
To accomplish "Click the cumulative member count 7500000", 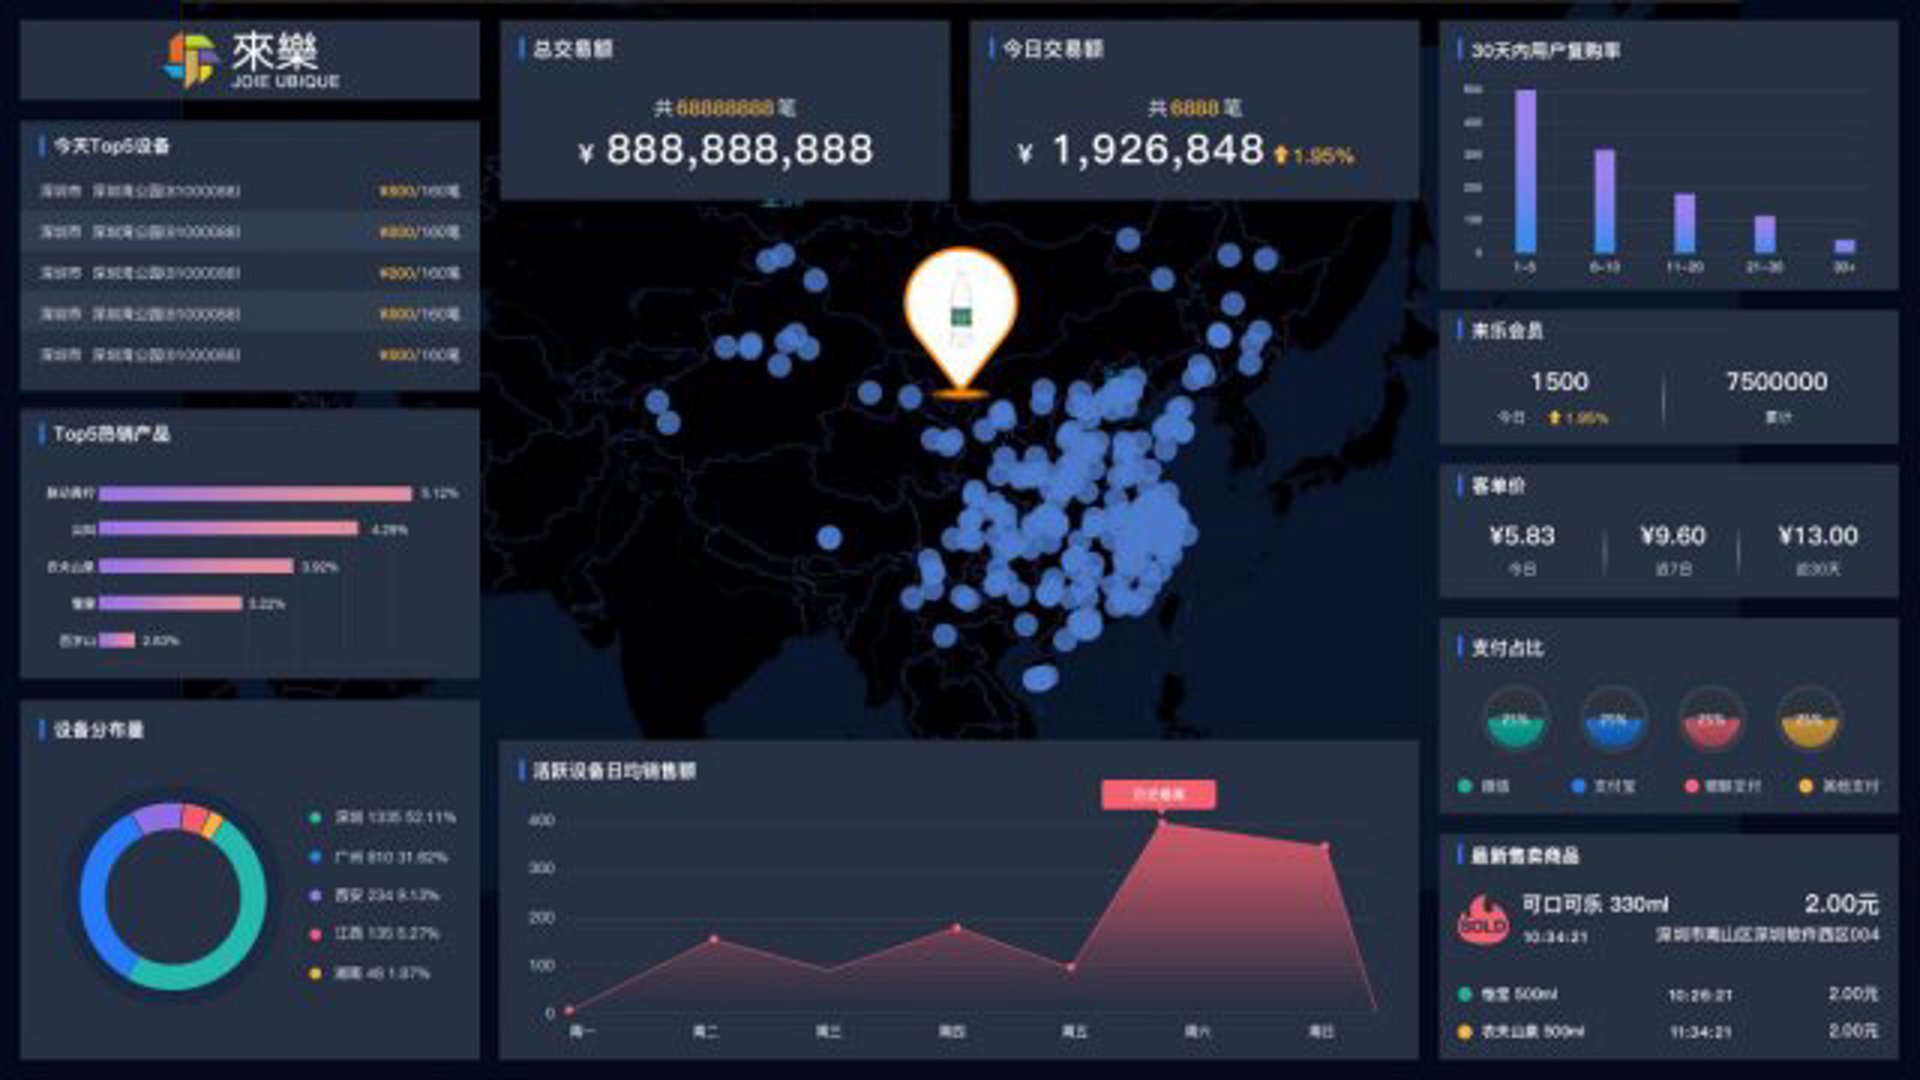I will point(1776,381).
